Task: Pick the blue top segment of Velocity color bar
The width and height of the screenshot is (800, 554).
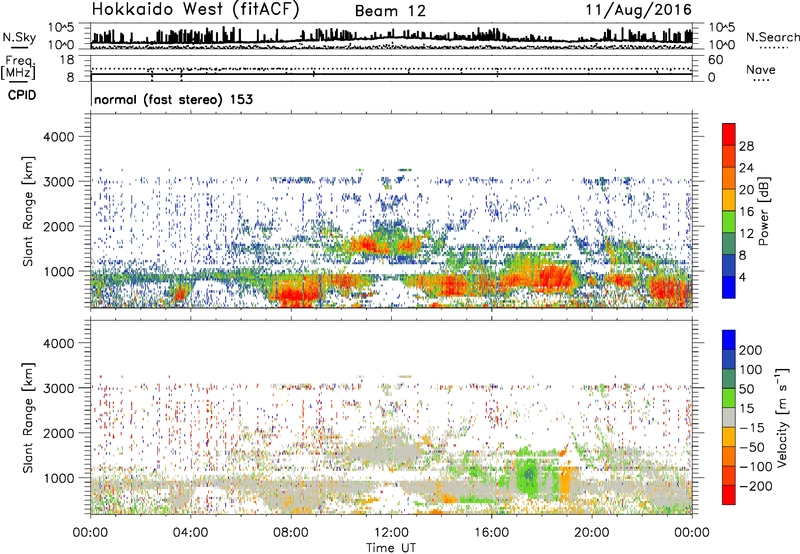Action: pos(729,340)
